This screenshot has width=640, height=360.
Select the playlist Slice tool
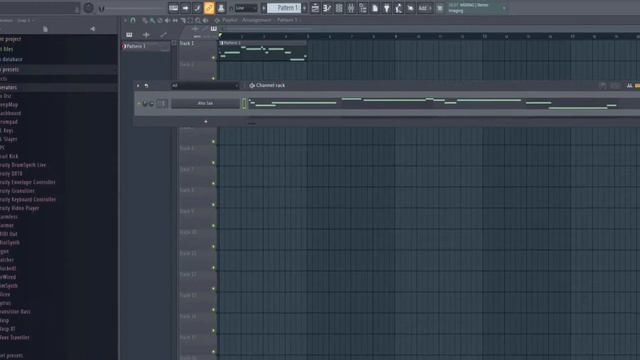pyautogui.click(x=183, y=20)
